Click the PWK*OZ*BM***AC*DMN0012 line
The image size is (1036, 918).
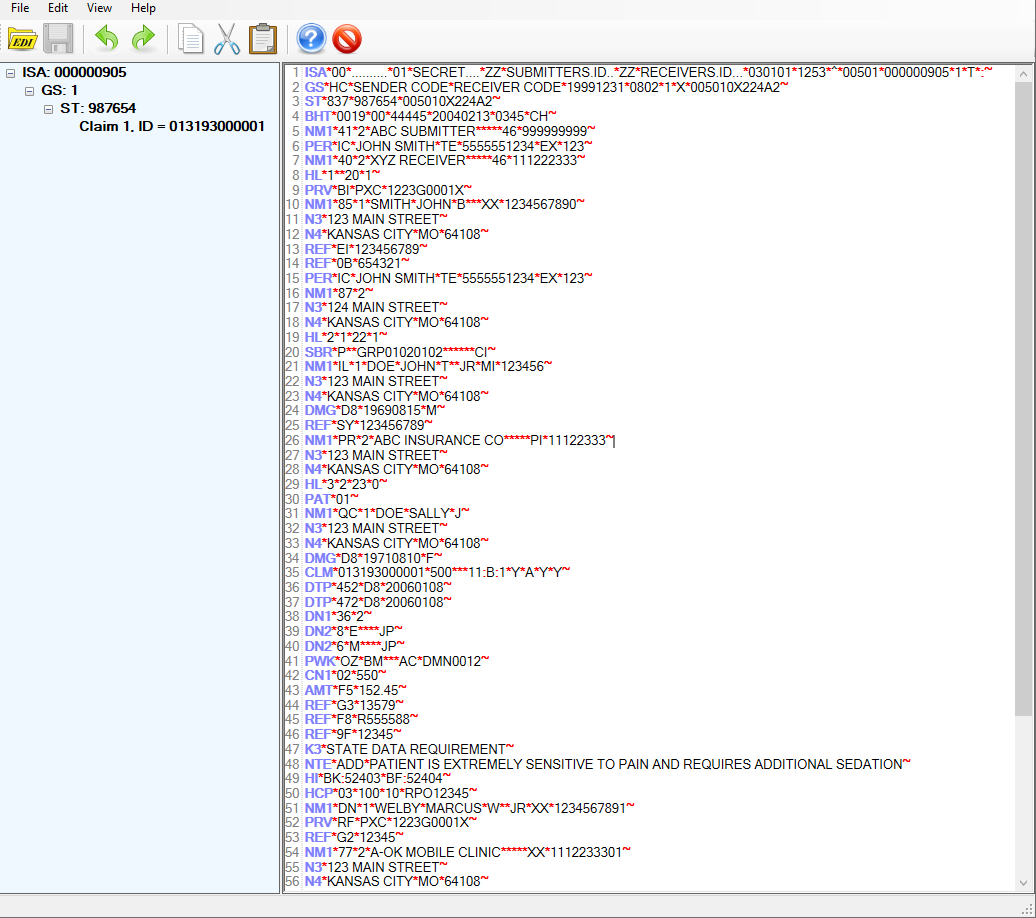tap(397, 661)
